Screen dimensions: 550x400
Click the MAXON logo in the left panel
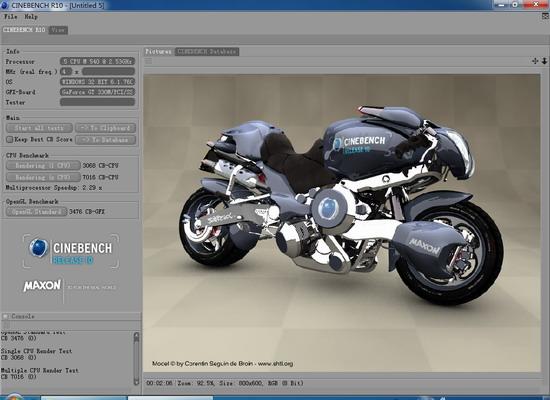(42, 286)
